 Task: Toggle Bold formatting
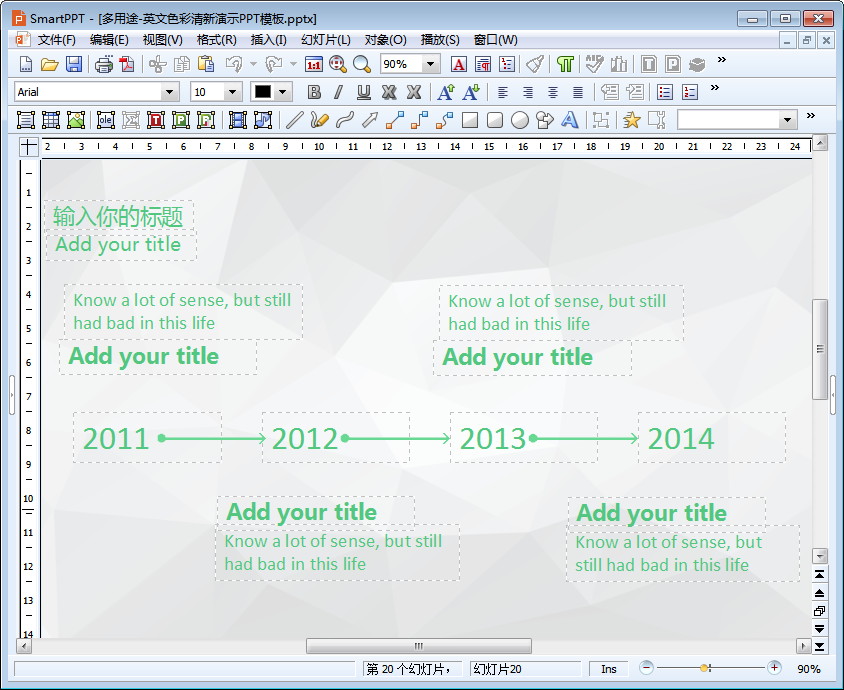click(314, 92)
